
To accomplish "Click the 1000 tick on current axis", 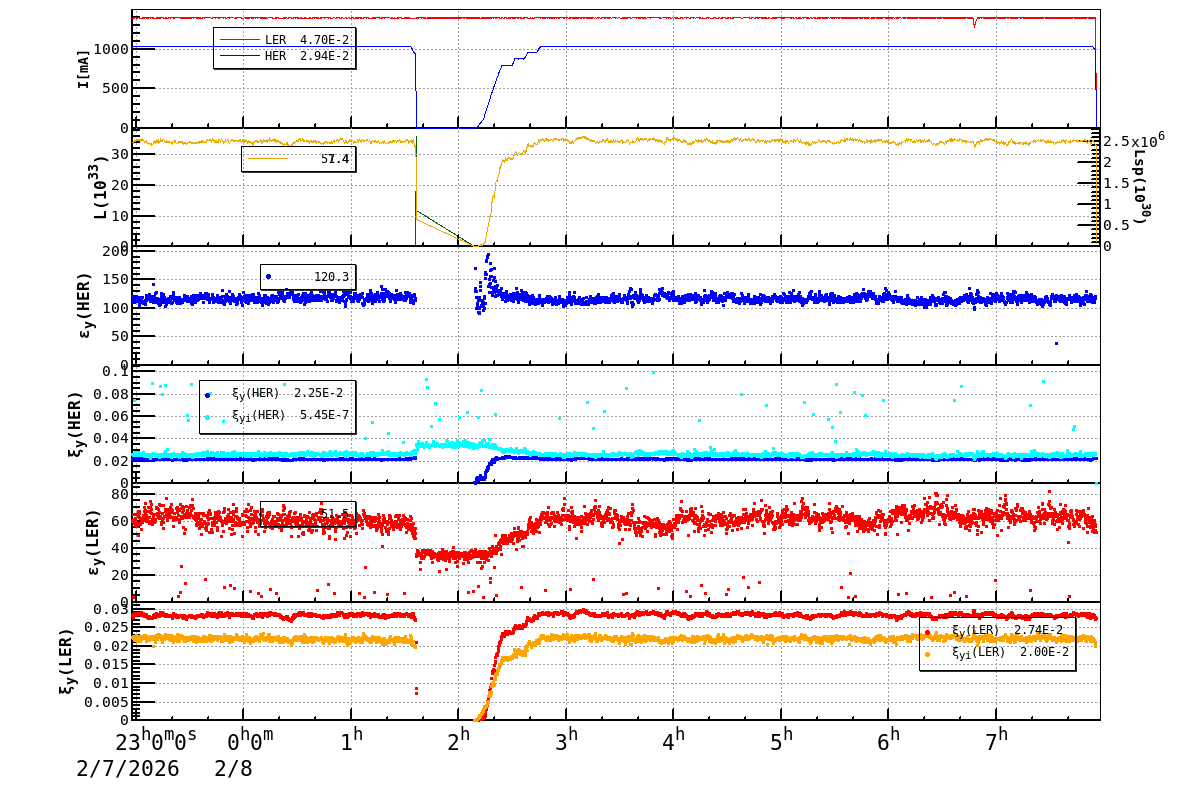I will [111, 49].
